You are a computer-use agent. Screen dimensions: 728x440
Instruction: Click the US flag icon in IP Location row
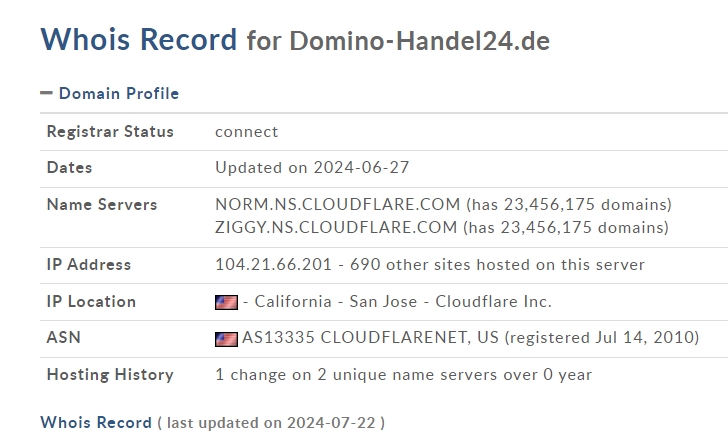coord(226,303)
